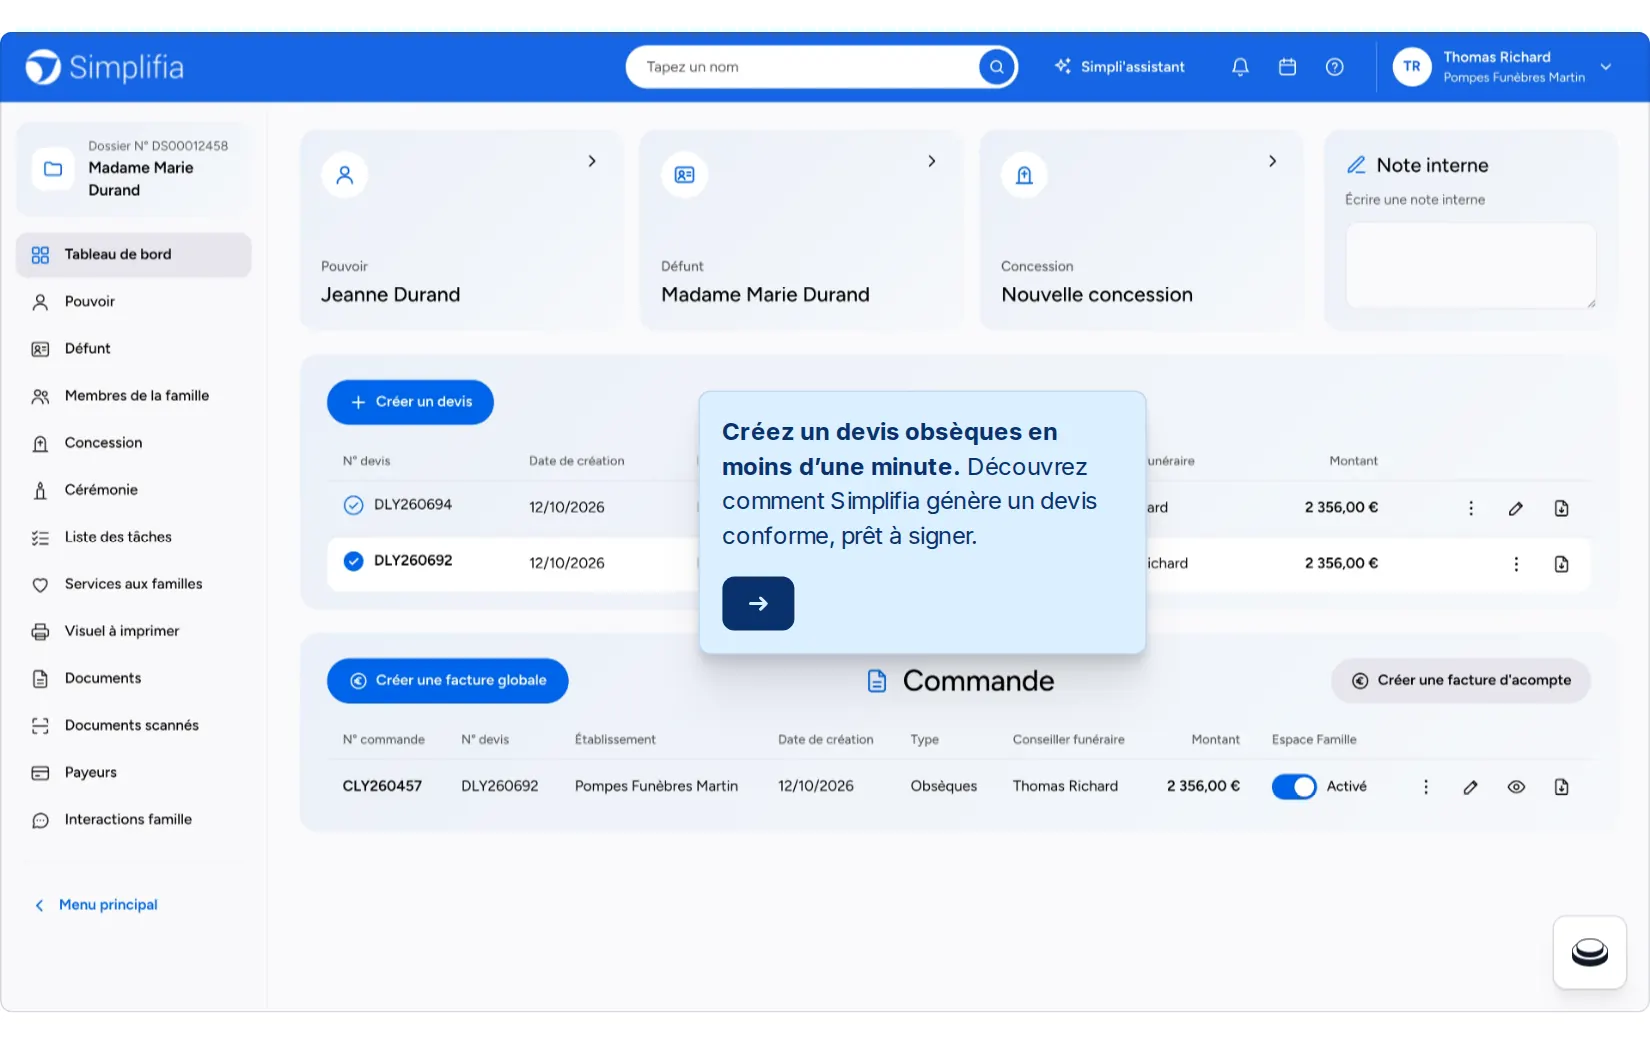Download devis DLY260694 document icon
The image size is (1650, 1044).
tap(1561, 508)
